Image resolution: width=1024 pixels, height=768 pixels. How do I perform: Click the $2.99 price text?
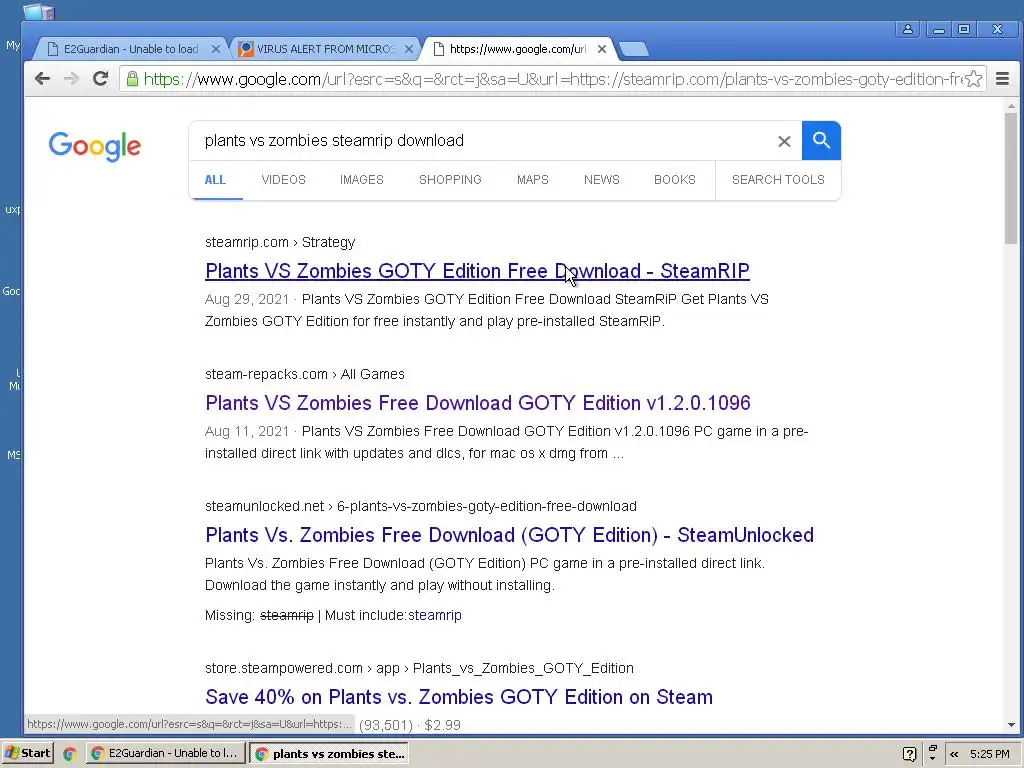[x=442, y=725]
